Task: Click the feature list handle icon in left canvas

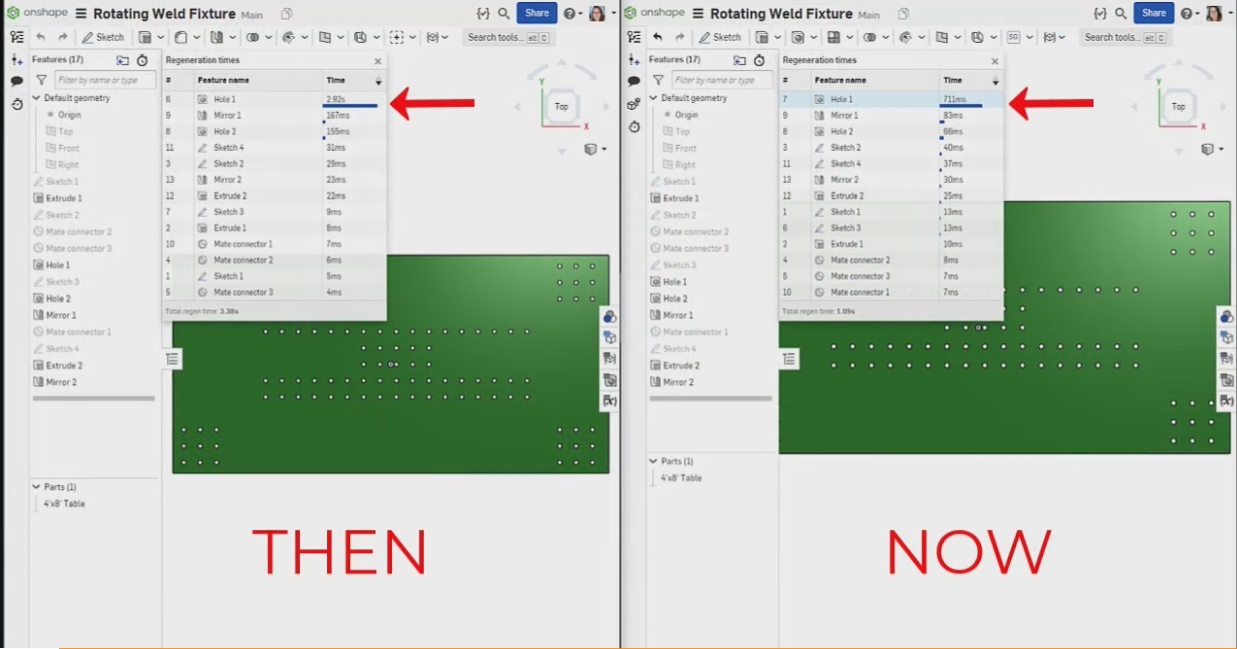Action: 172,359
